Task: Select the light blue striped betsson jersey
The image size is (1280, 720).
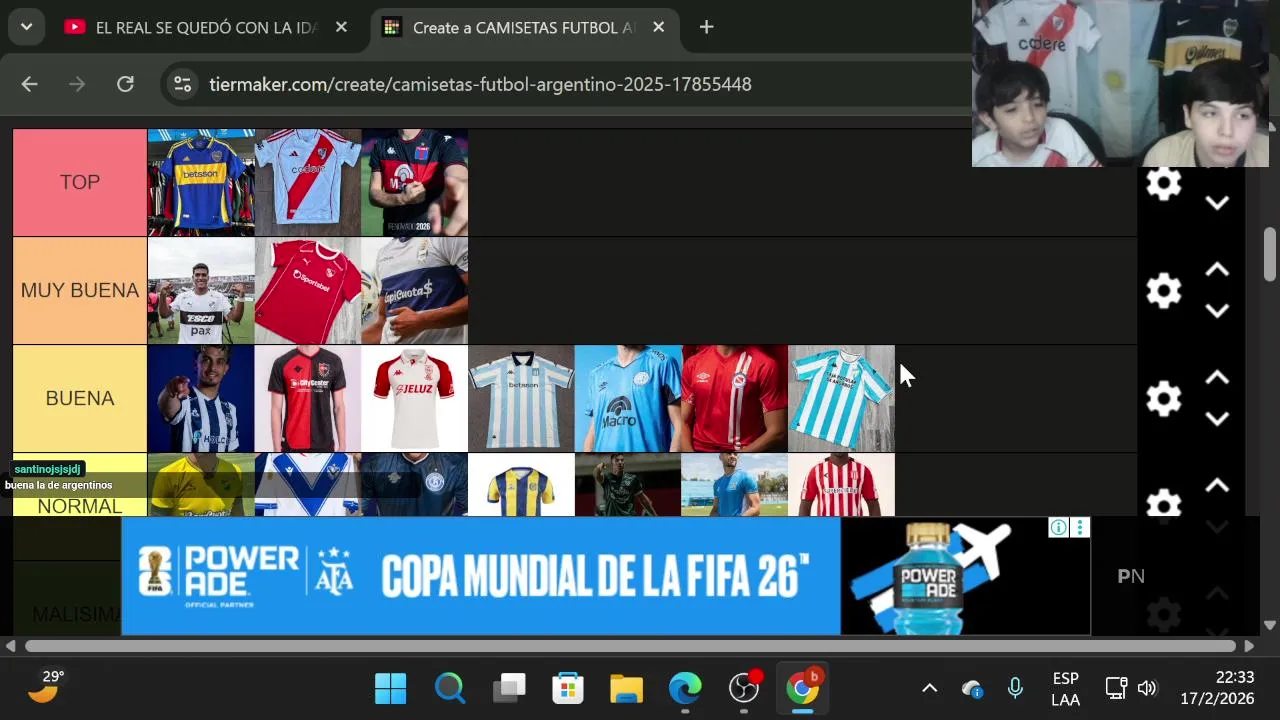Action: click(x=521, y=398)
